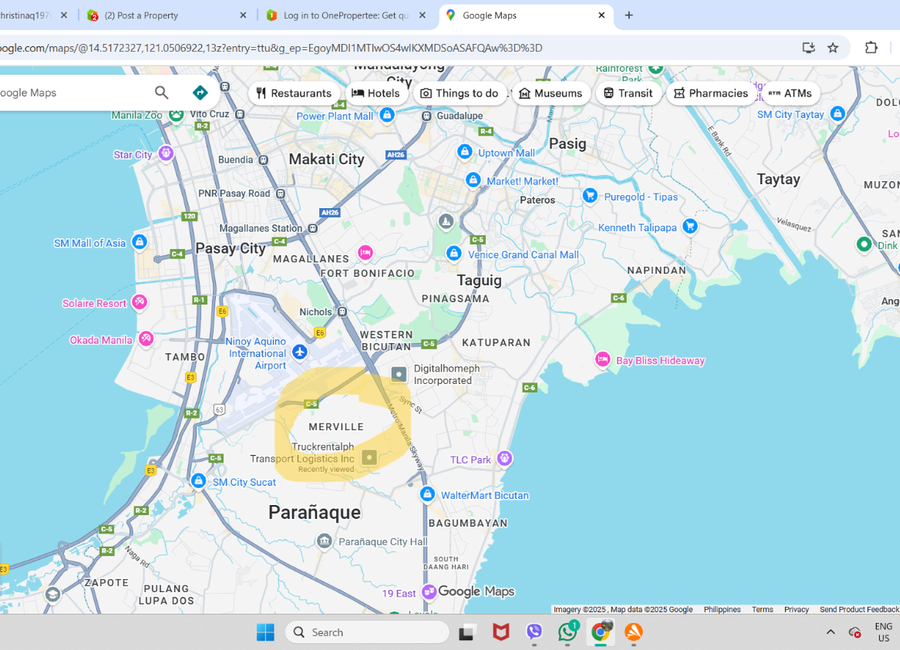Open the Pharmacies category filter
This screenshot has height=650, width=900.
710,92
